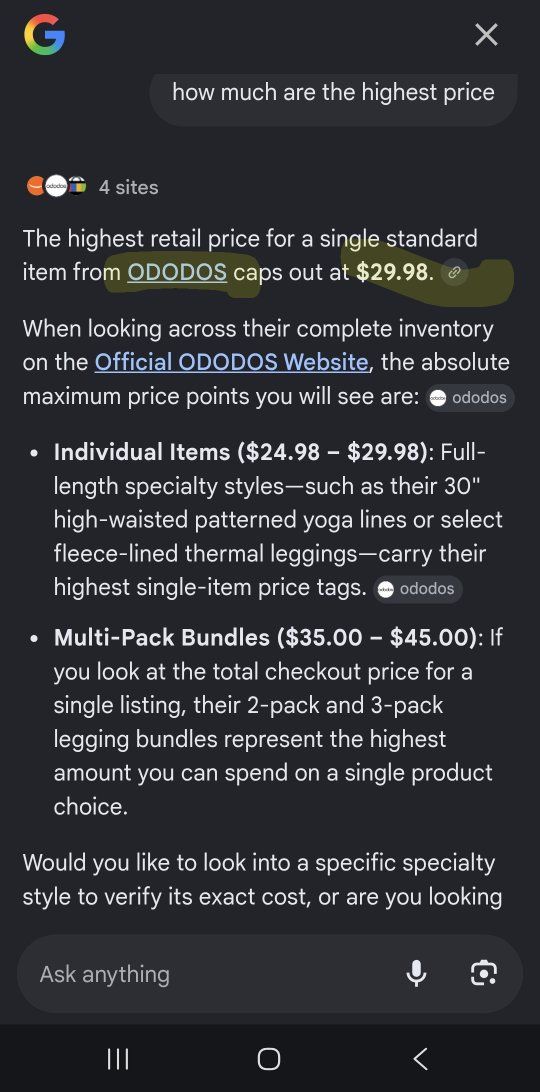This screenshot has width=540, height=1092.
Task: Tap the link chain icon after $29.98
Action: (454, 273)
